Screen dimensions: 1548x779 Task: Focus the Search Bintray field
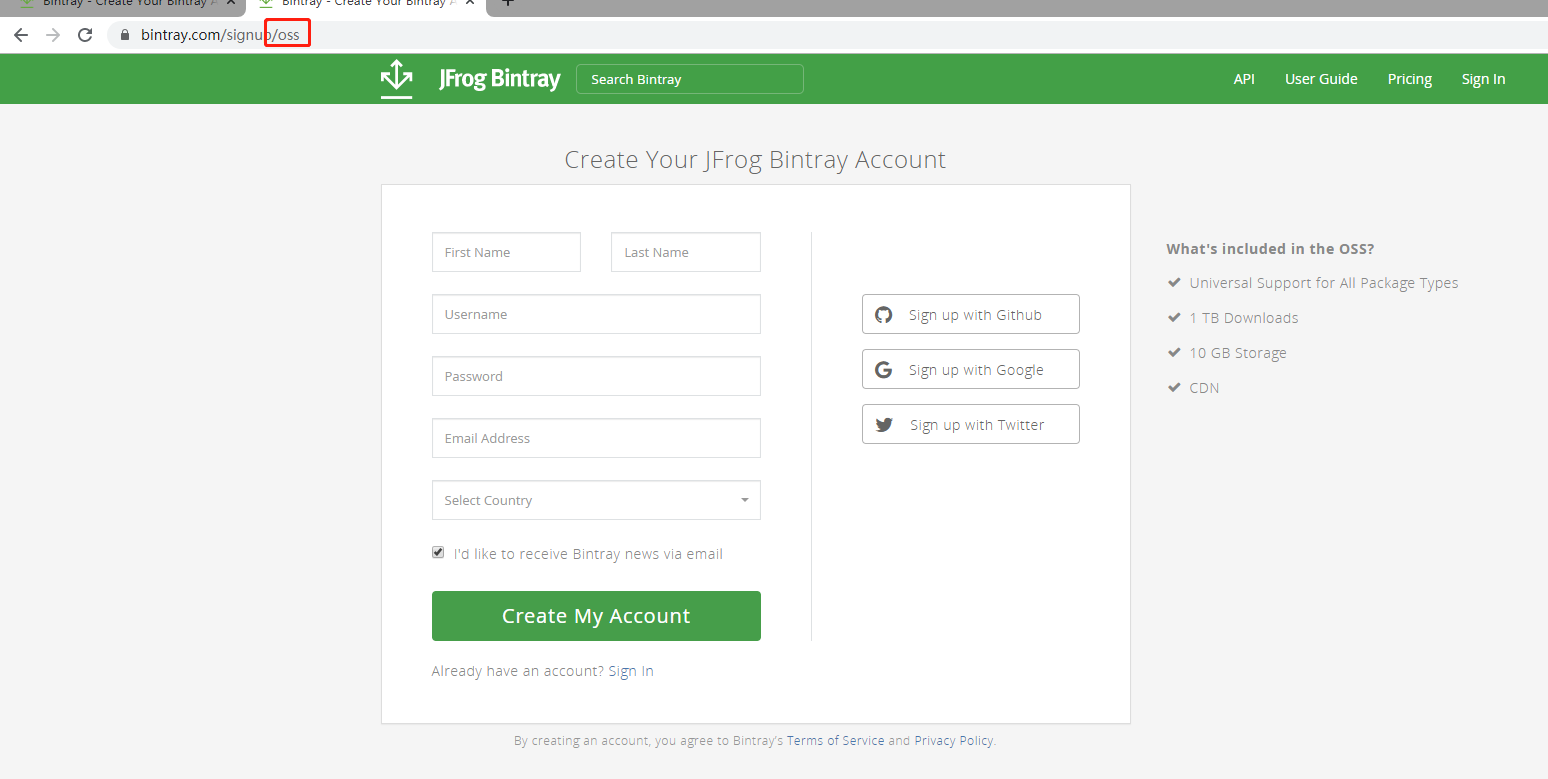pyautogui.click(x=690, y=79)
